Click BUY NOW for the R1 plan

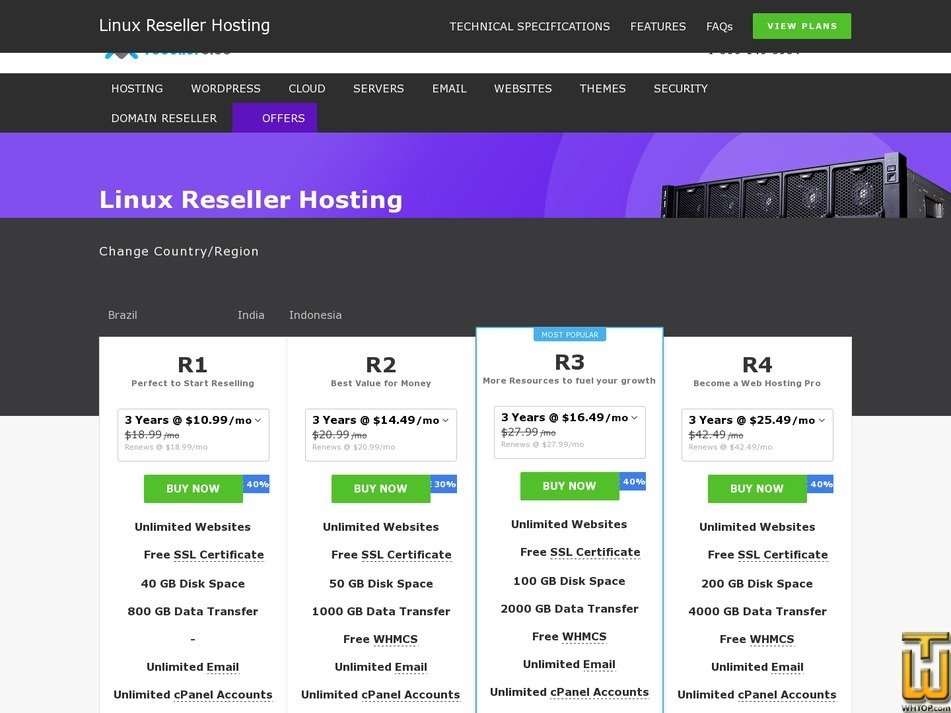(193, 489)
